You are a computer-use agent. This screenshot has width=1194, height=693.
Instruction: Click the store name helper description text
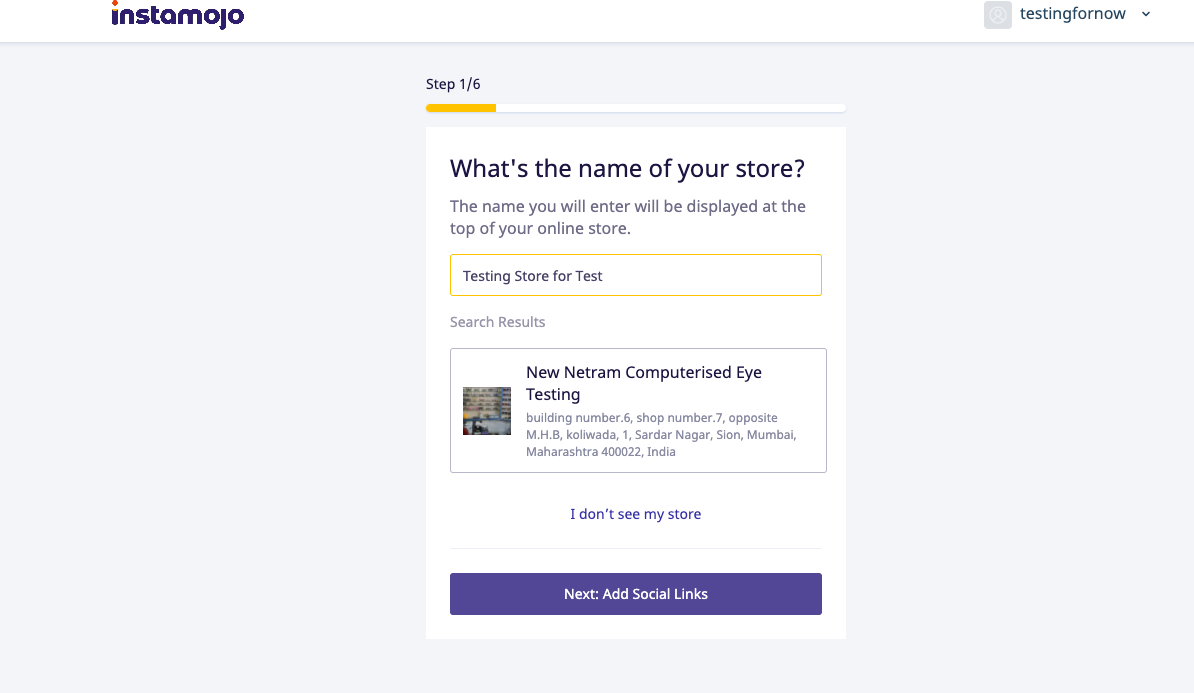627,216
